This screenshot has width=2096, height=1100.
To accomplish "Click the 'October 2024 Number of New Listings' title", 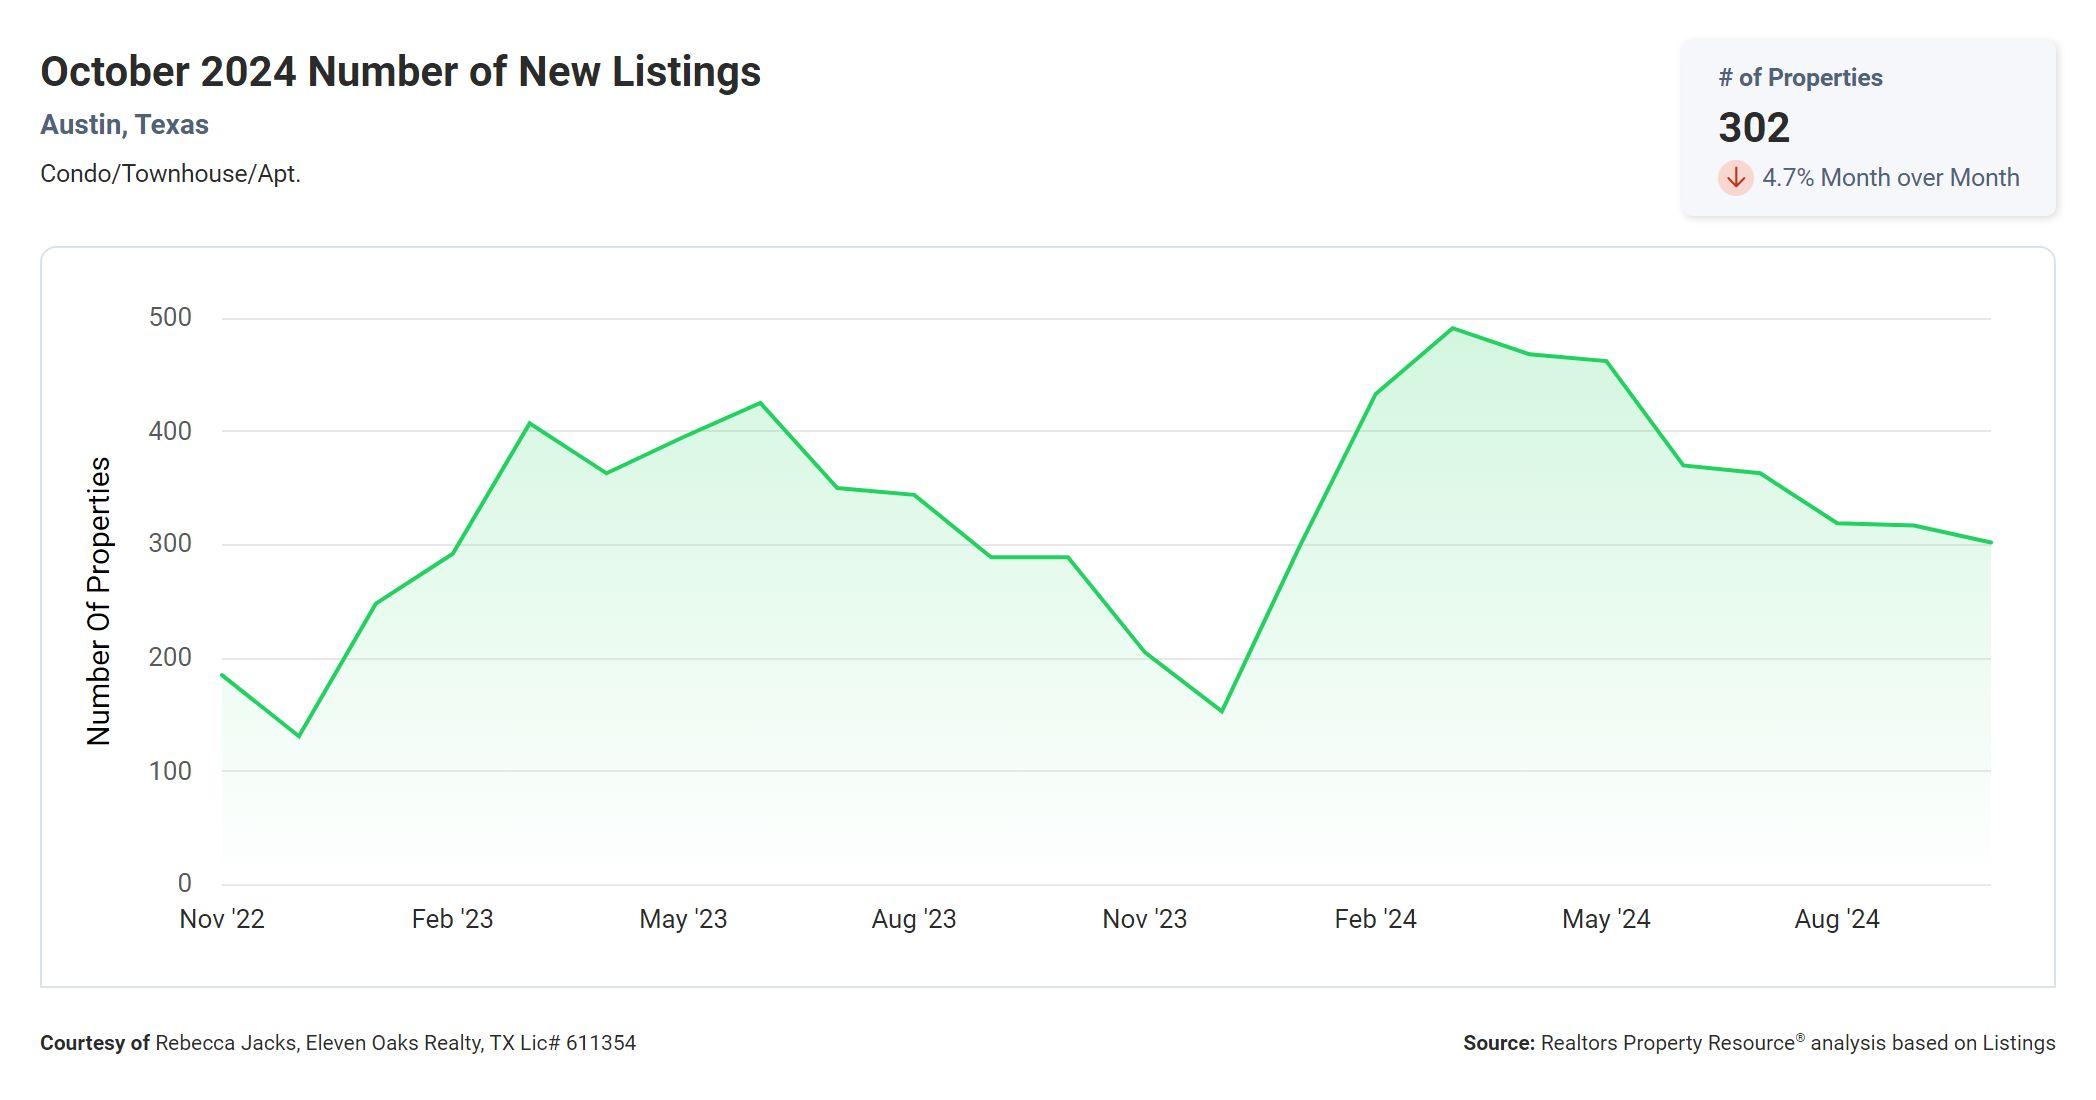I will coord(400,72).
